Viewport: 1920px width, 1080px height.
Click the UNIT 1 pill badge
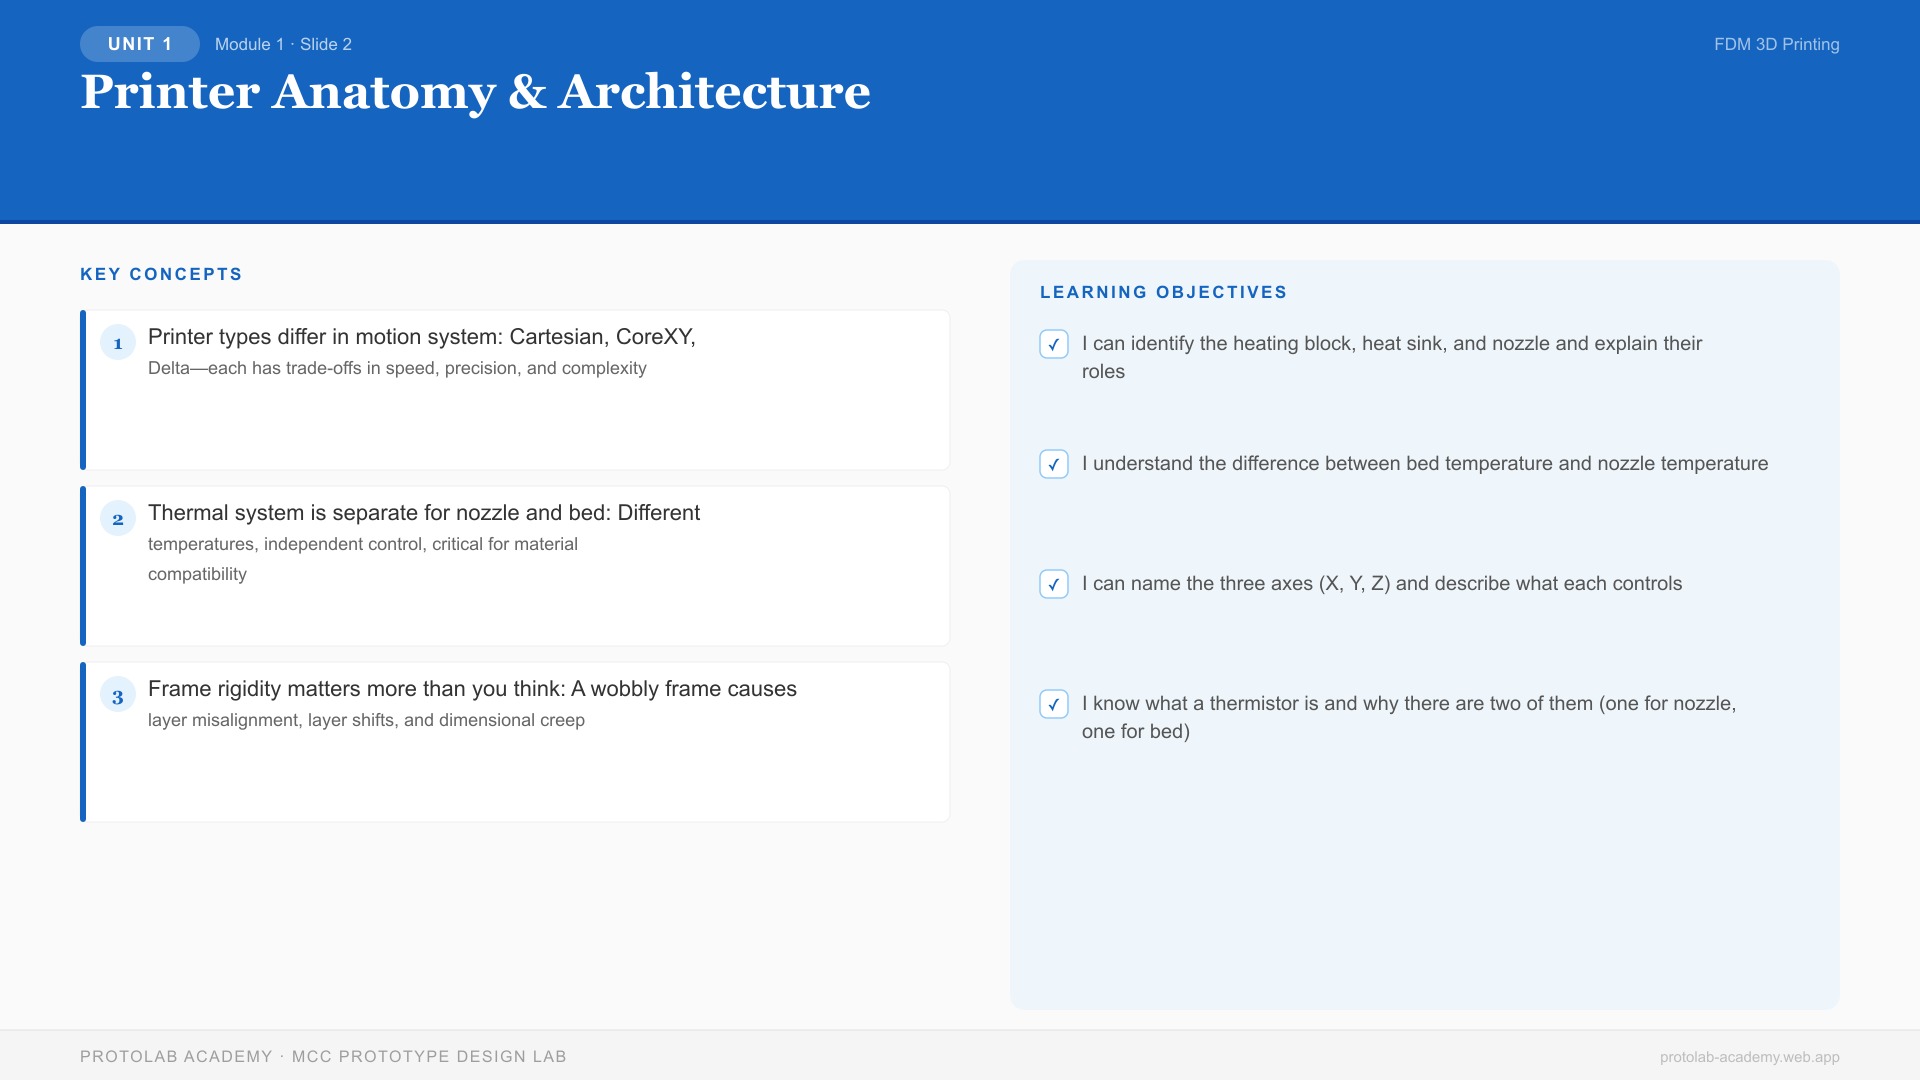coord(140,44)
